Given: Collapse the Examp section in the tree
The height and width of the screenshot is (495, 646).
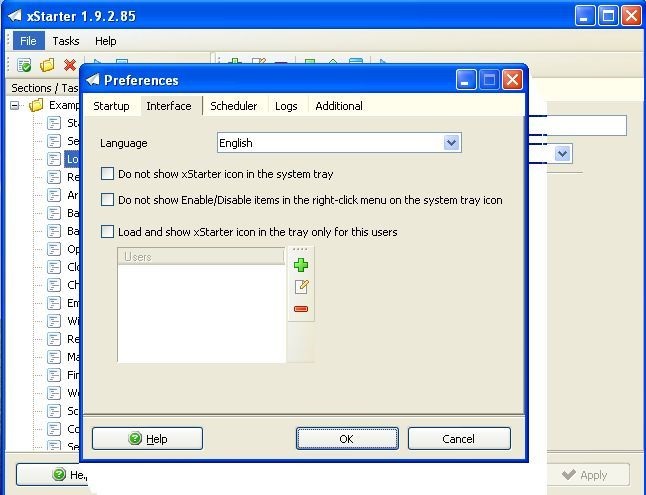Looking at the screenshot, I should (x=15, y=106).
